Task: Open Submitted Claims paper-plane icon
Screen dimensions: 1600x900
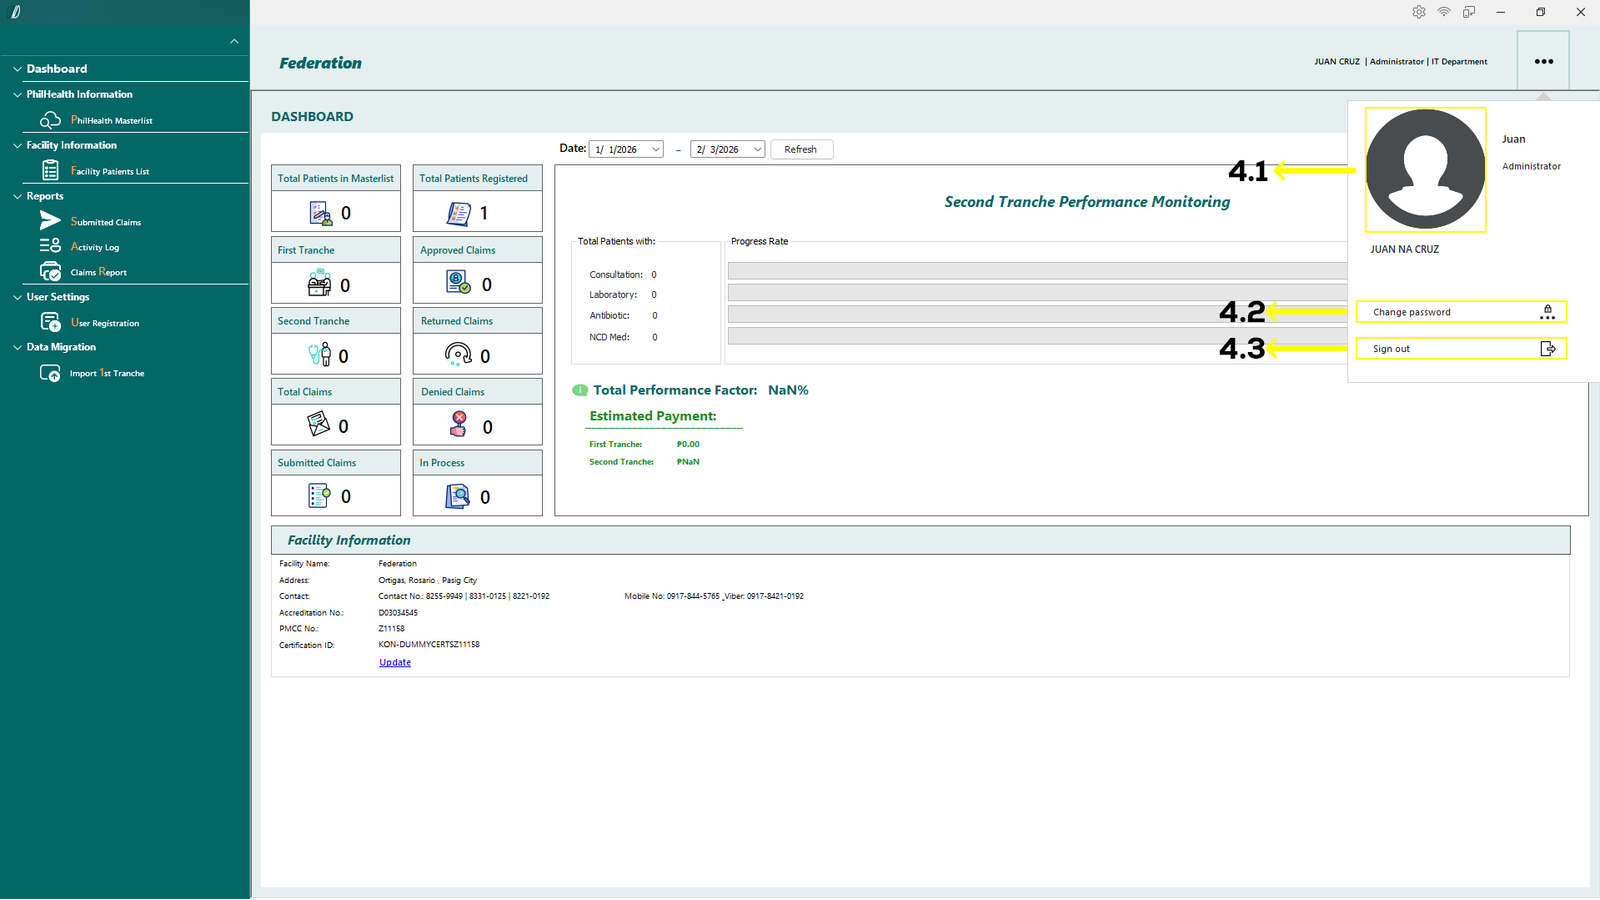Action: (x=50, y=221)
